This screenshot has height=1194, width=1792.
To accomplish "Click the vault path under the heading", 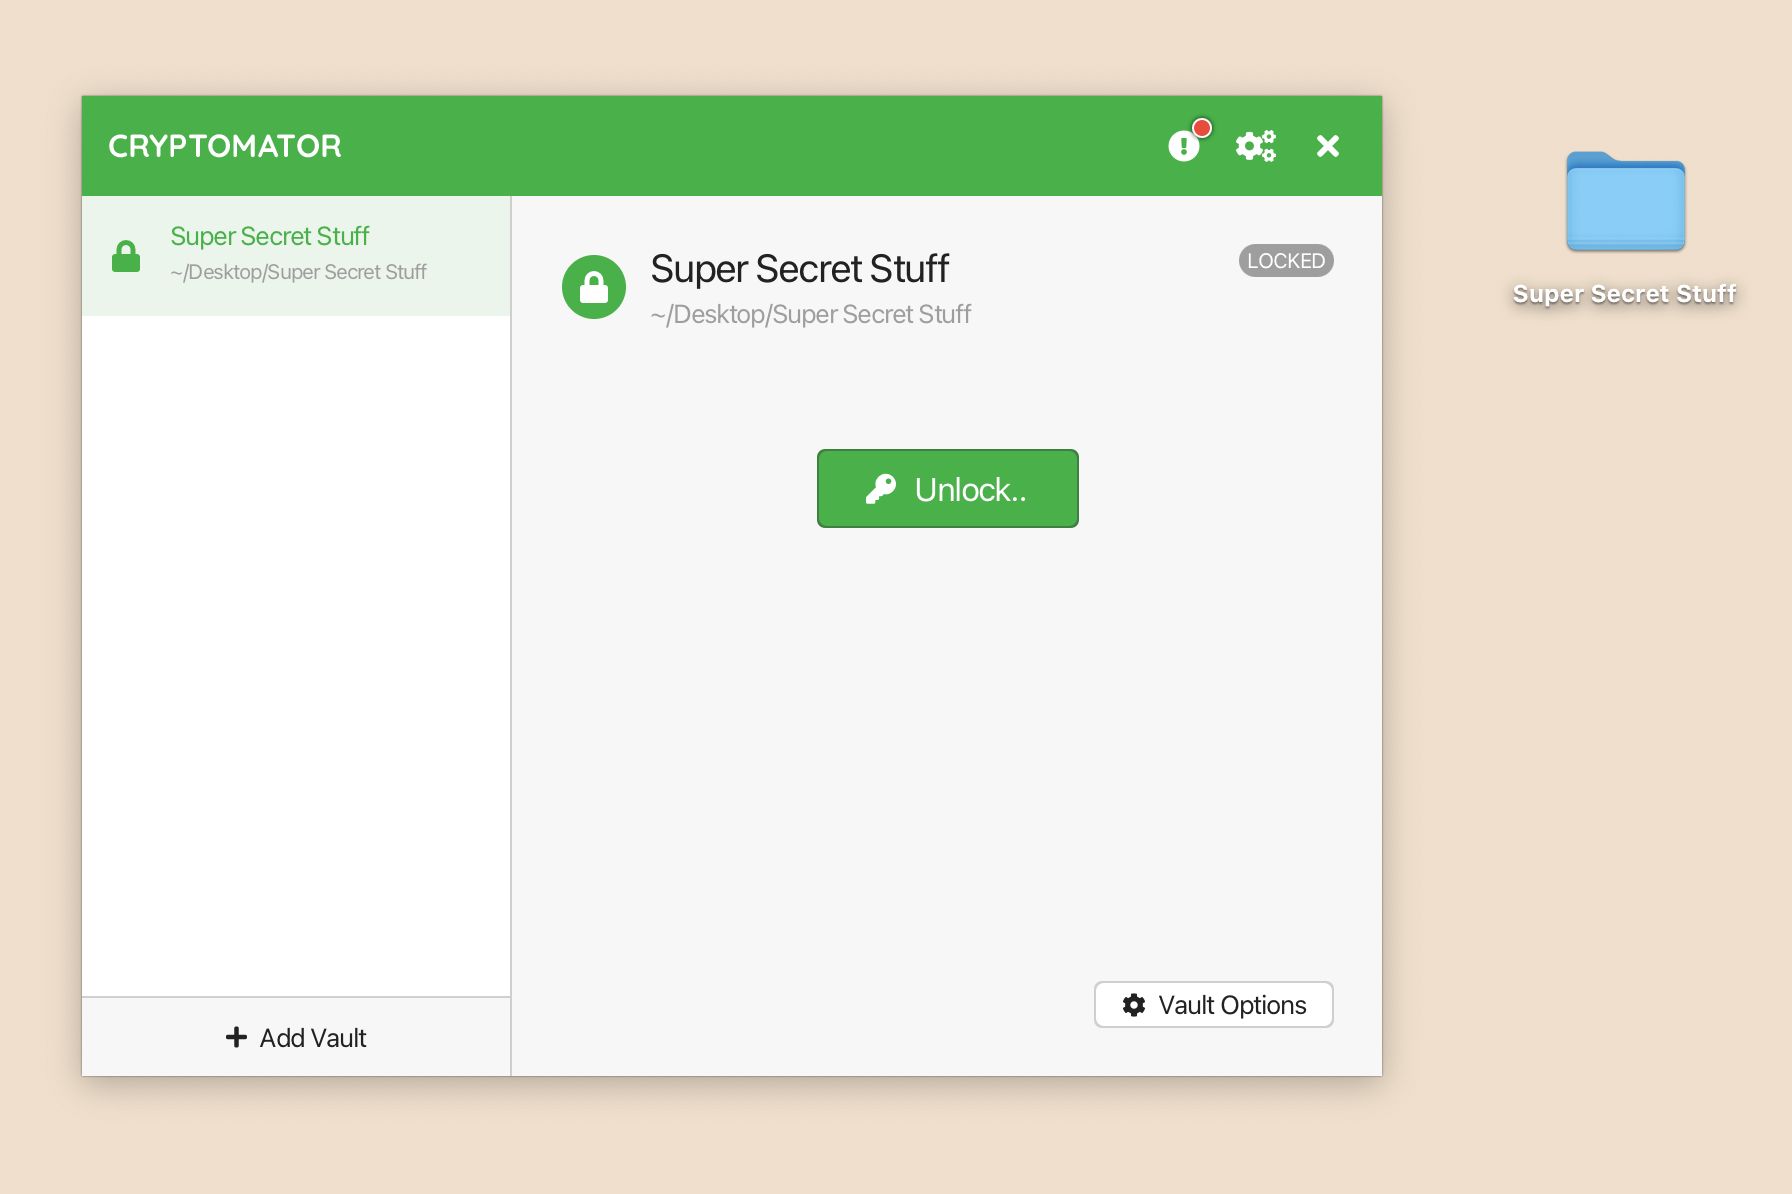I will (x=810, y=314).
